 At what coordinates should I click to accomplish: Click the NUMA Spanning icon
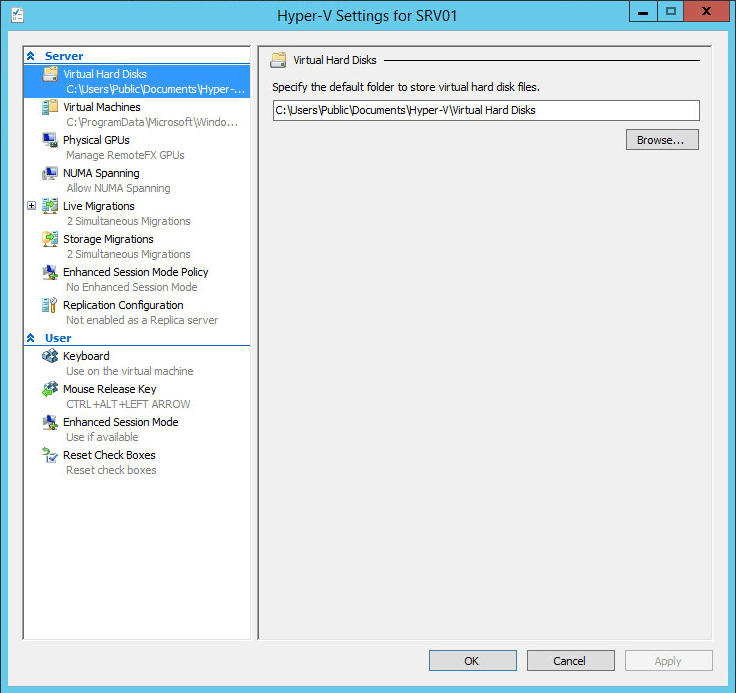point(50,173)
